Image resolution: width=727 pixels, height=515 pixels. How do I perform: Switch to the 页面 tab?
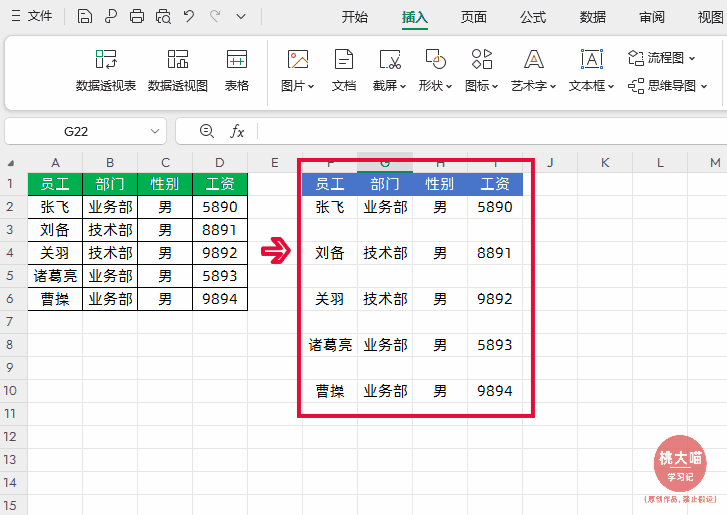pos(474,17)
